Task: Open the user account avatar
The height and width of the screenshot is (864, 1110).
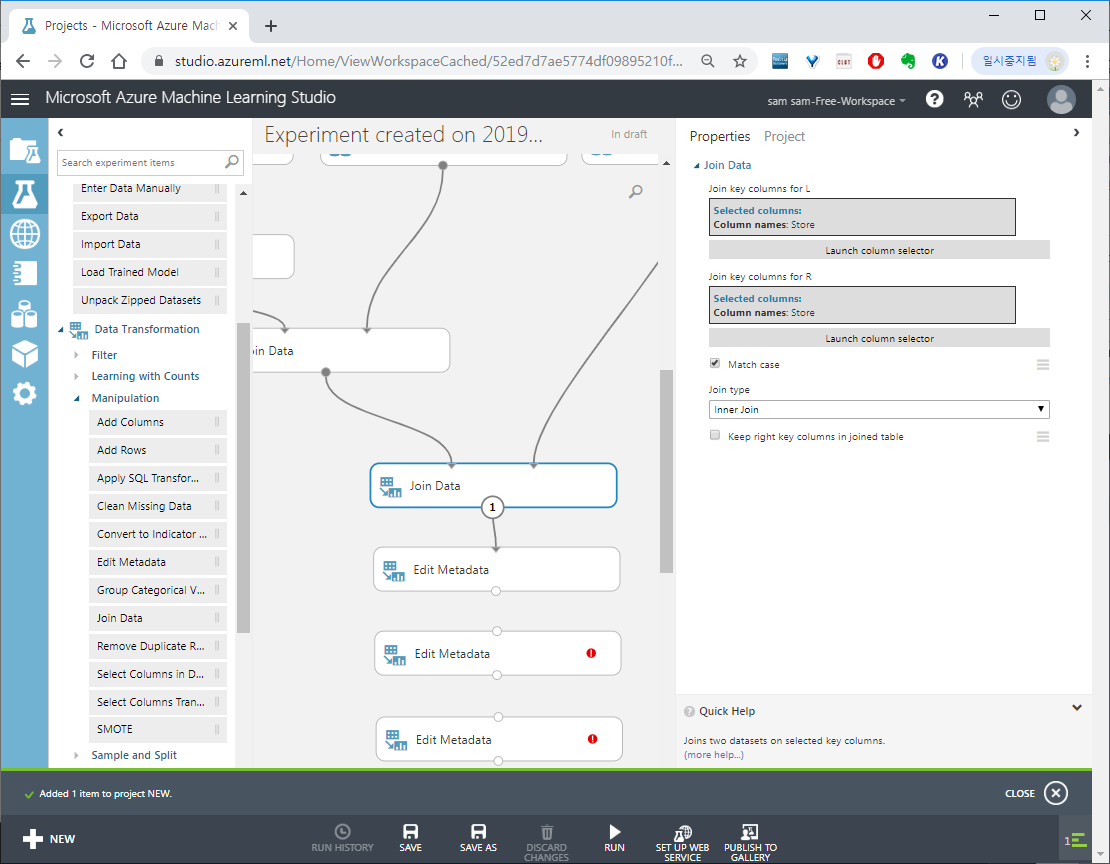Action: point(1061,99)
